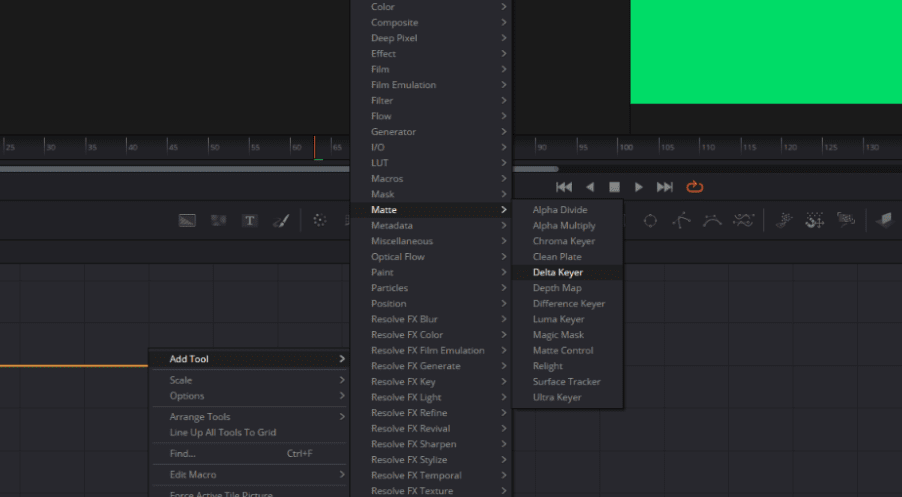Add a pRender particle node icon
The width and height of the screenshot is (902, 497).
(x=846, y=220)
